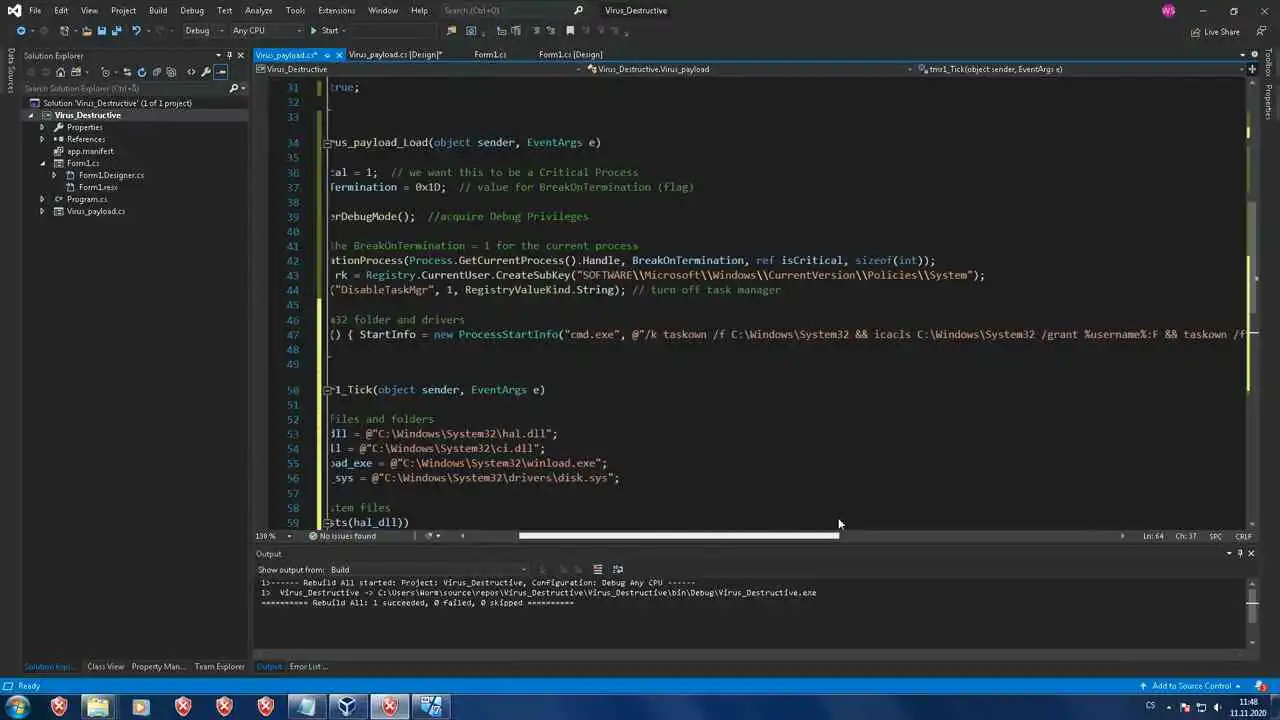Save the current file with Save icon
Screen dimensions: 1280x720
pos(101,31)
